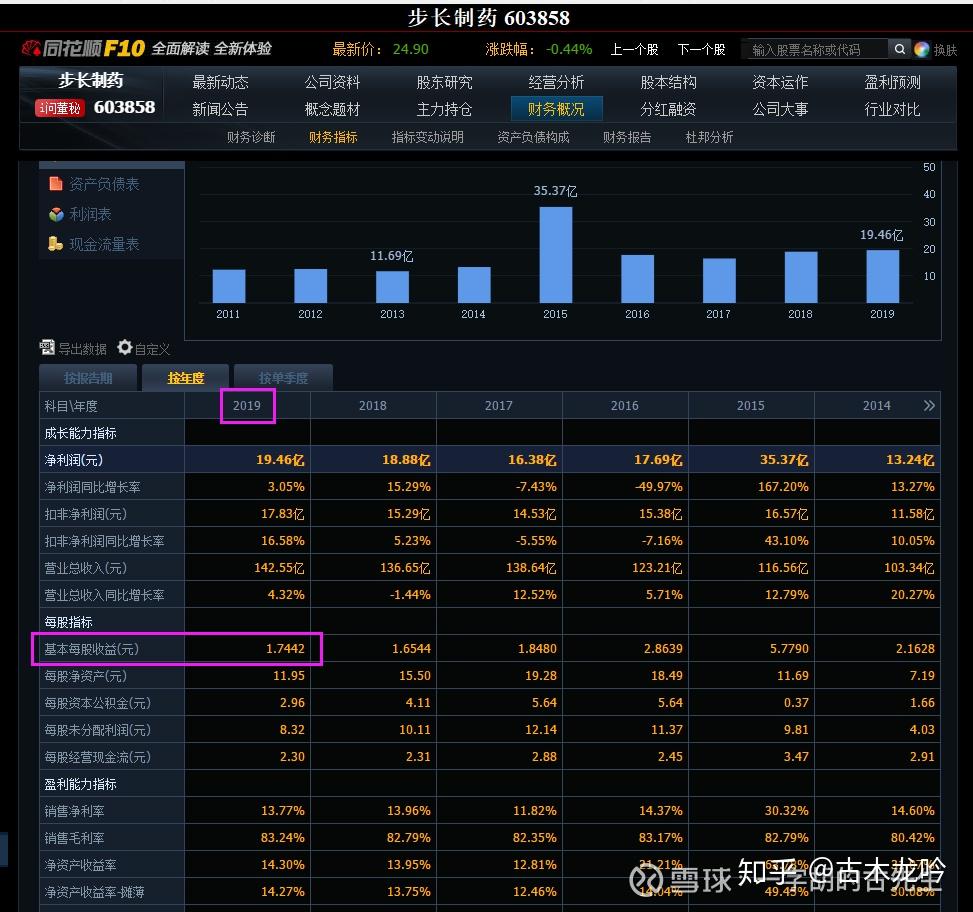The height and width of the screenshot is (912, 973).
Task: Open the 分红融资 menu item
Action: point(668,109)
